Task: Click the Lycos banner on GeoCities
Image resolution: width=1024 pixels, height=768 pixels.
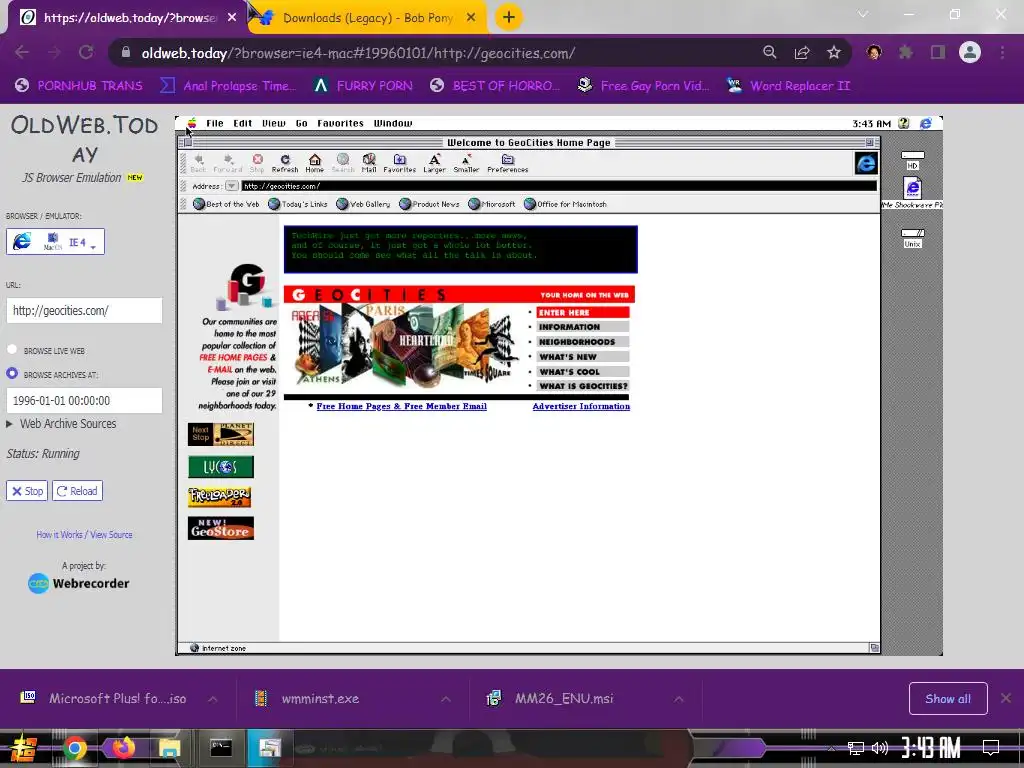Action: pos(221,466)
